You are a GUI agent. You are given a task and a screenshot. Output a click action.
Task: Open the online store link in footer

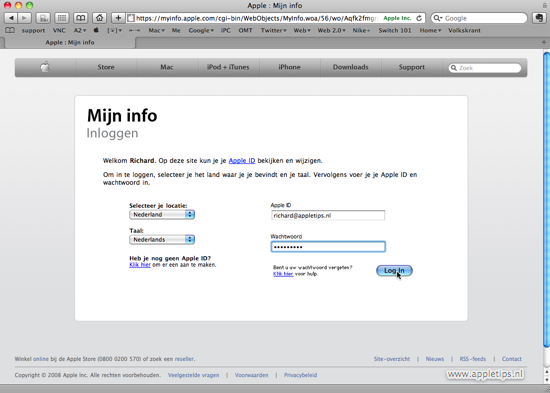point(41,359)
